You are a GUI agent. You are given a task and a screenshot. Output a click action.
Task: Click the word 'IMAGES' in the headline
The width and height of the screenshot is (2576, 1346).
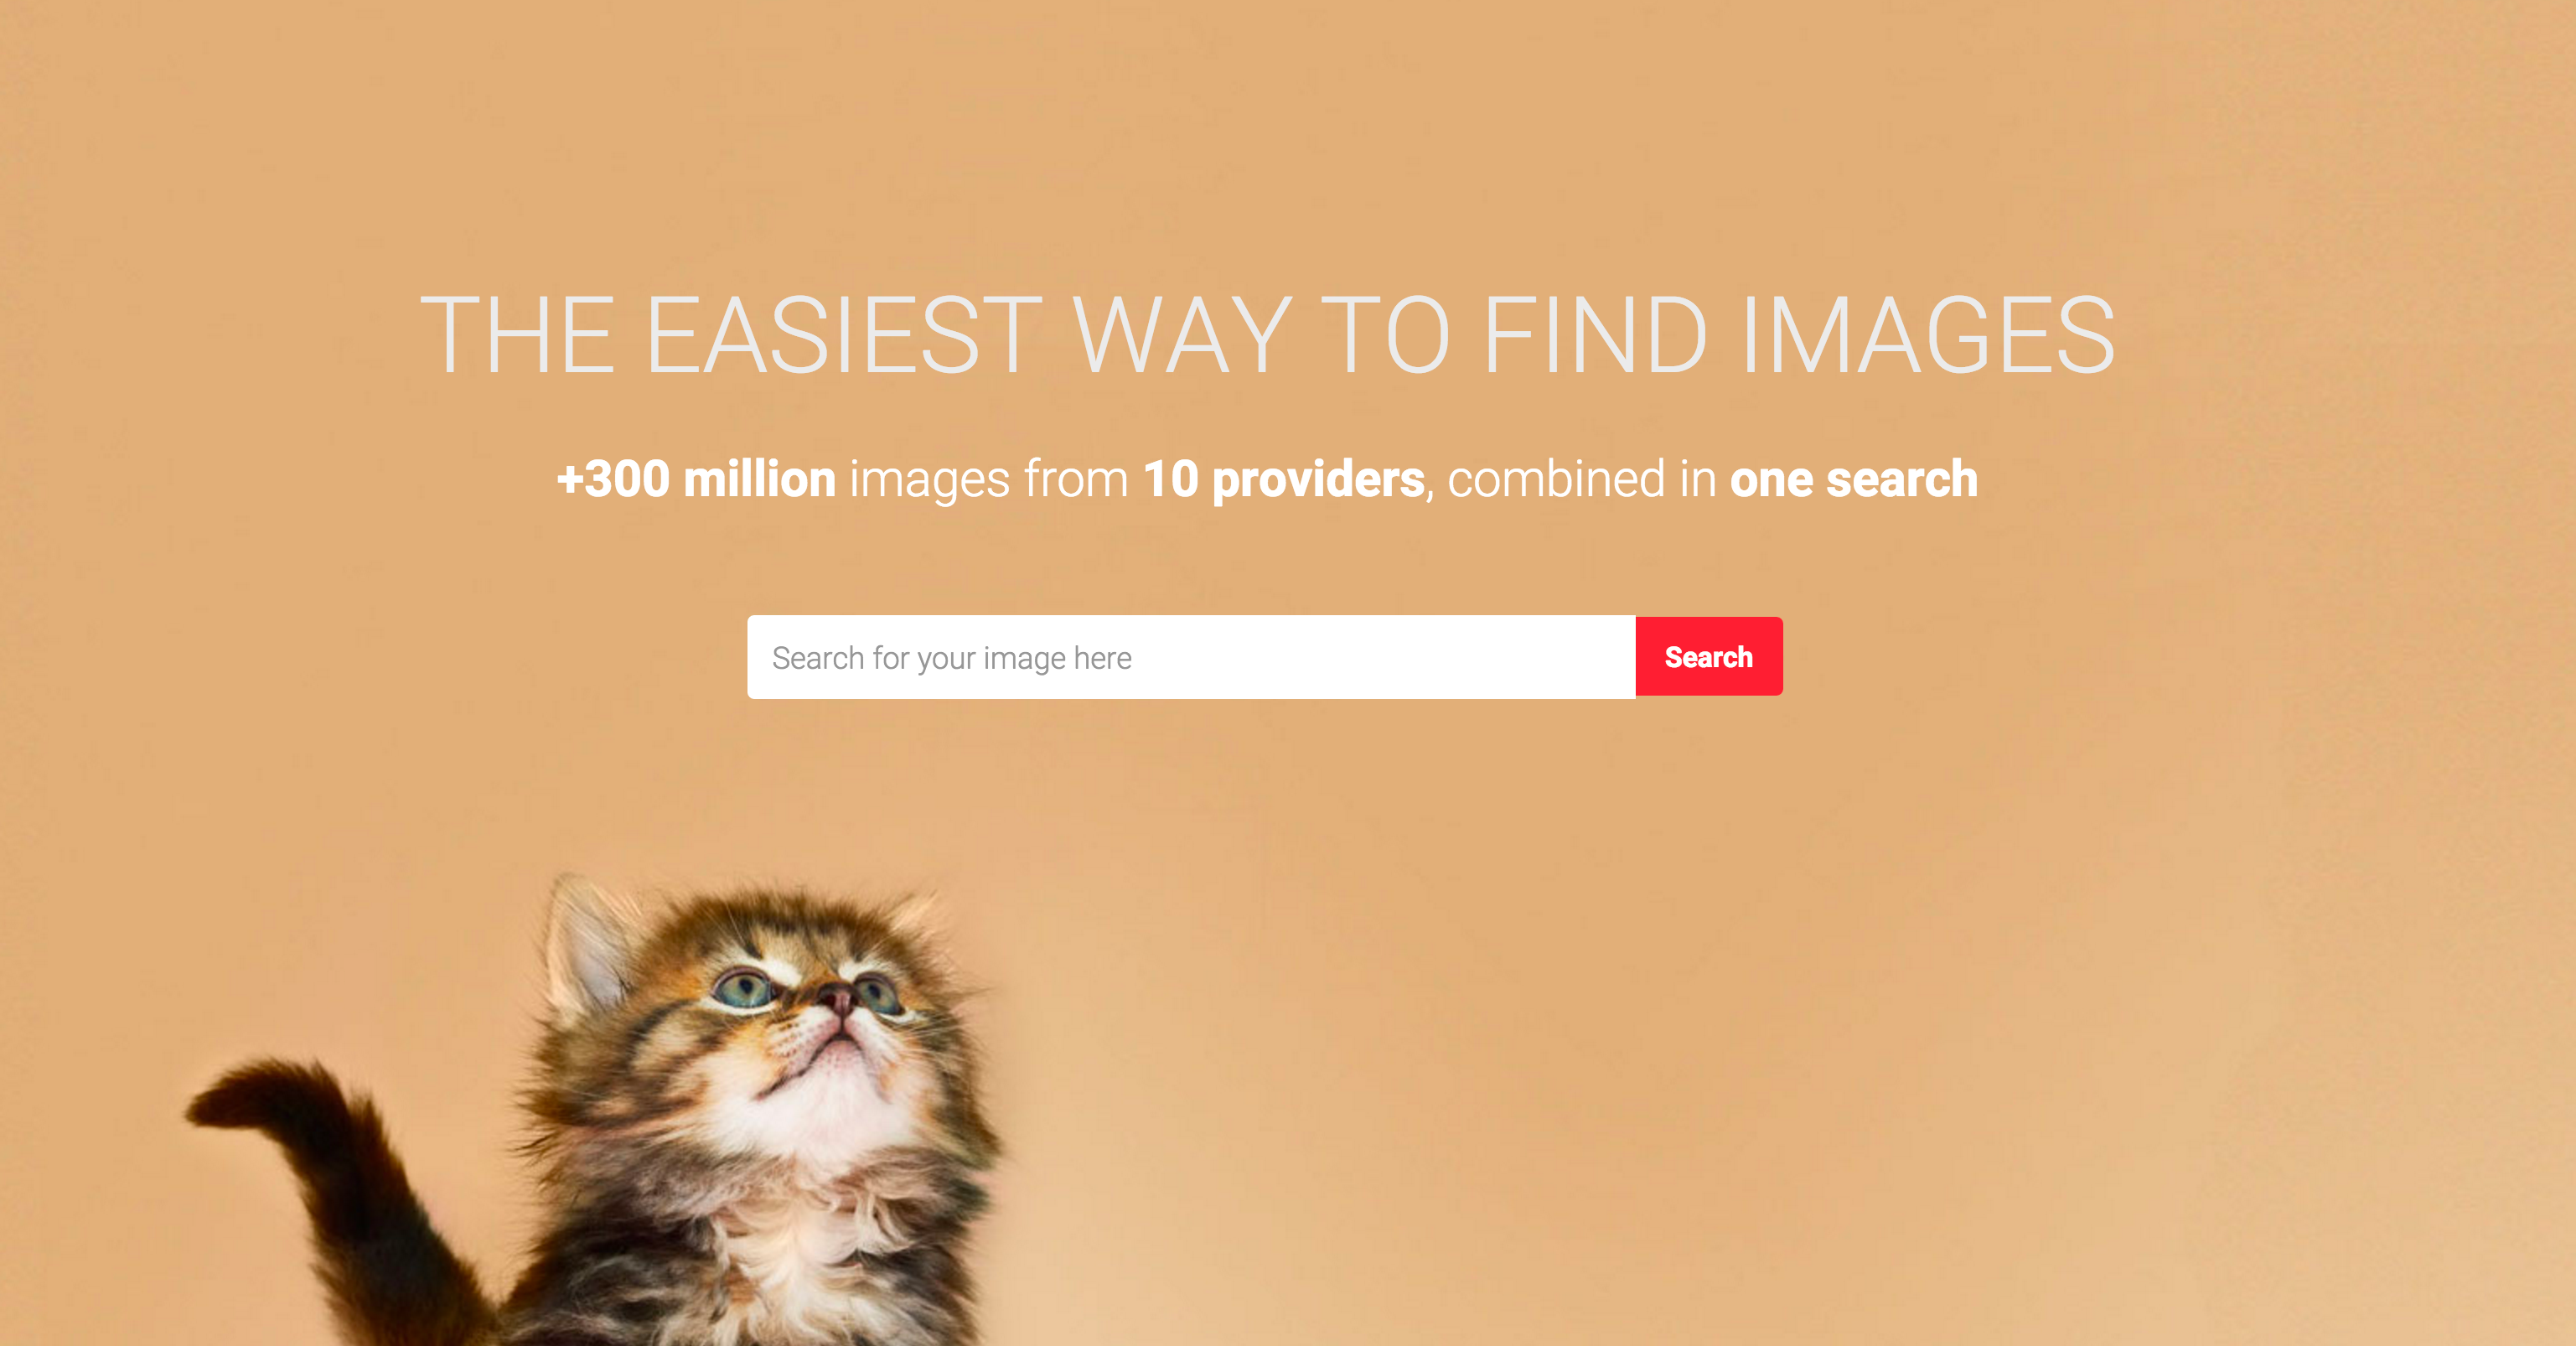1927,335
